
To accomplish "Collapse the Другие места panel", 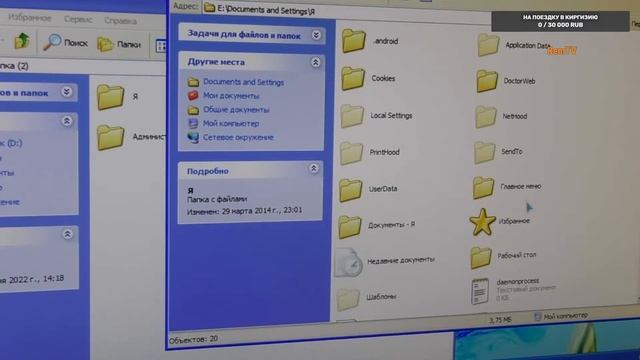I will point(316,62).
